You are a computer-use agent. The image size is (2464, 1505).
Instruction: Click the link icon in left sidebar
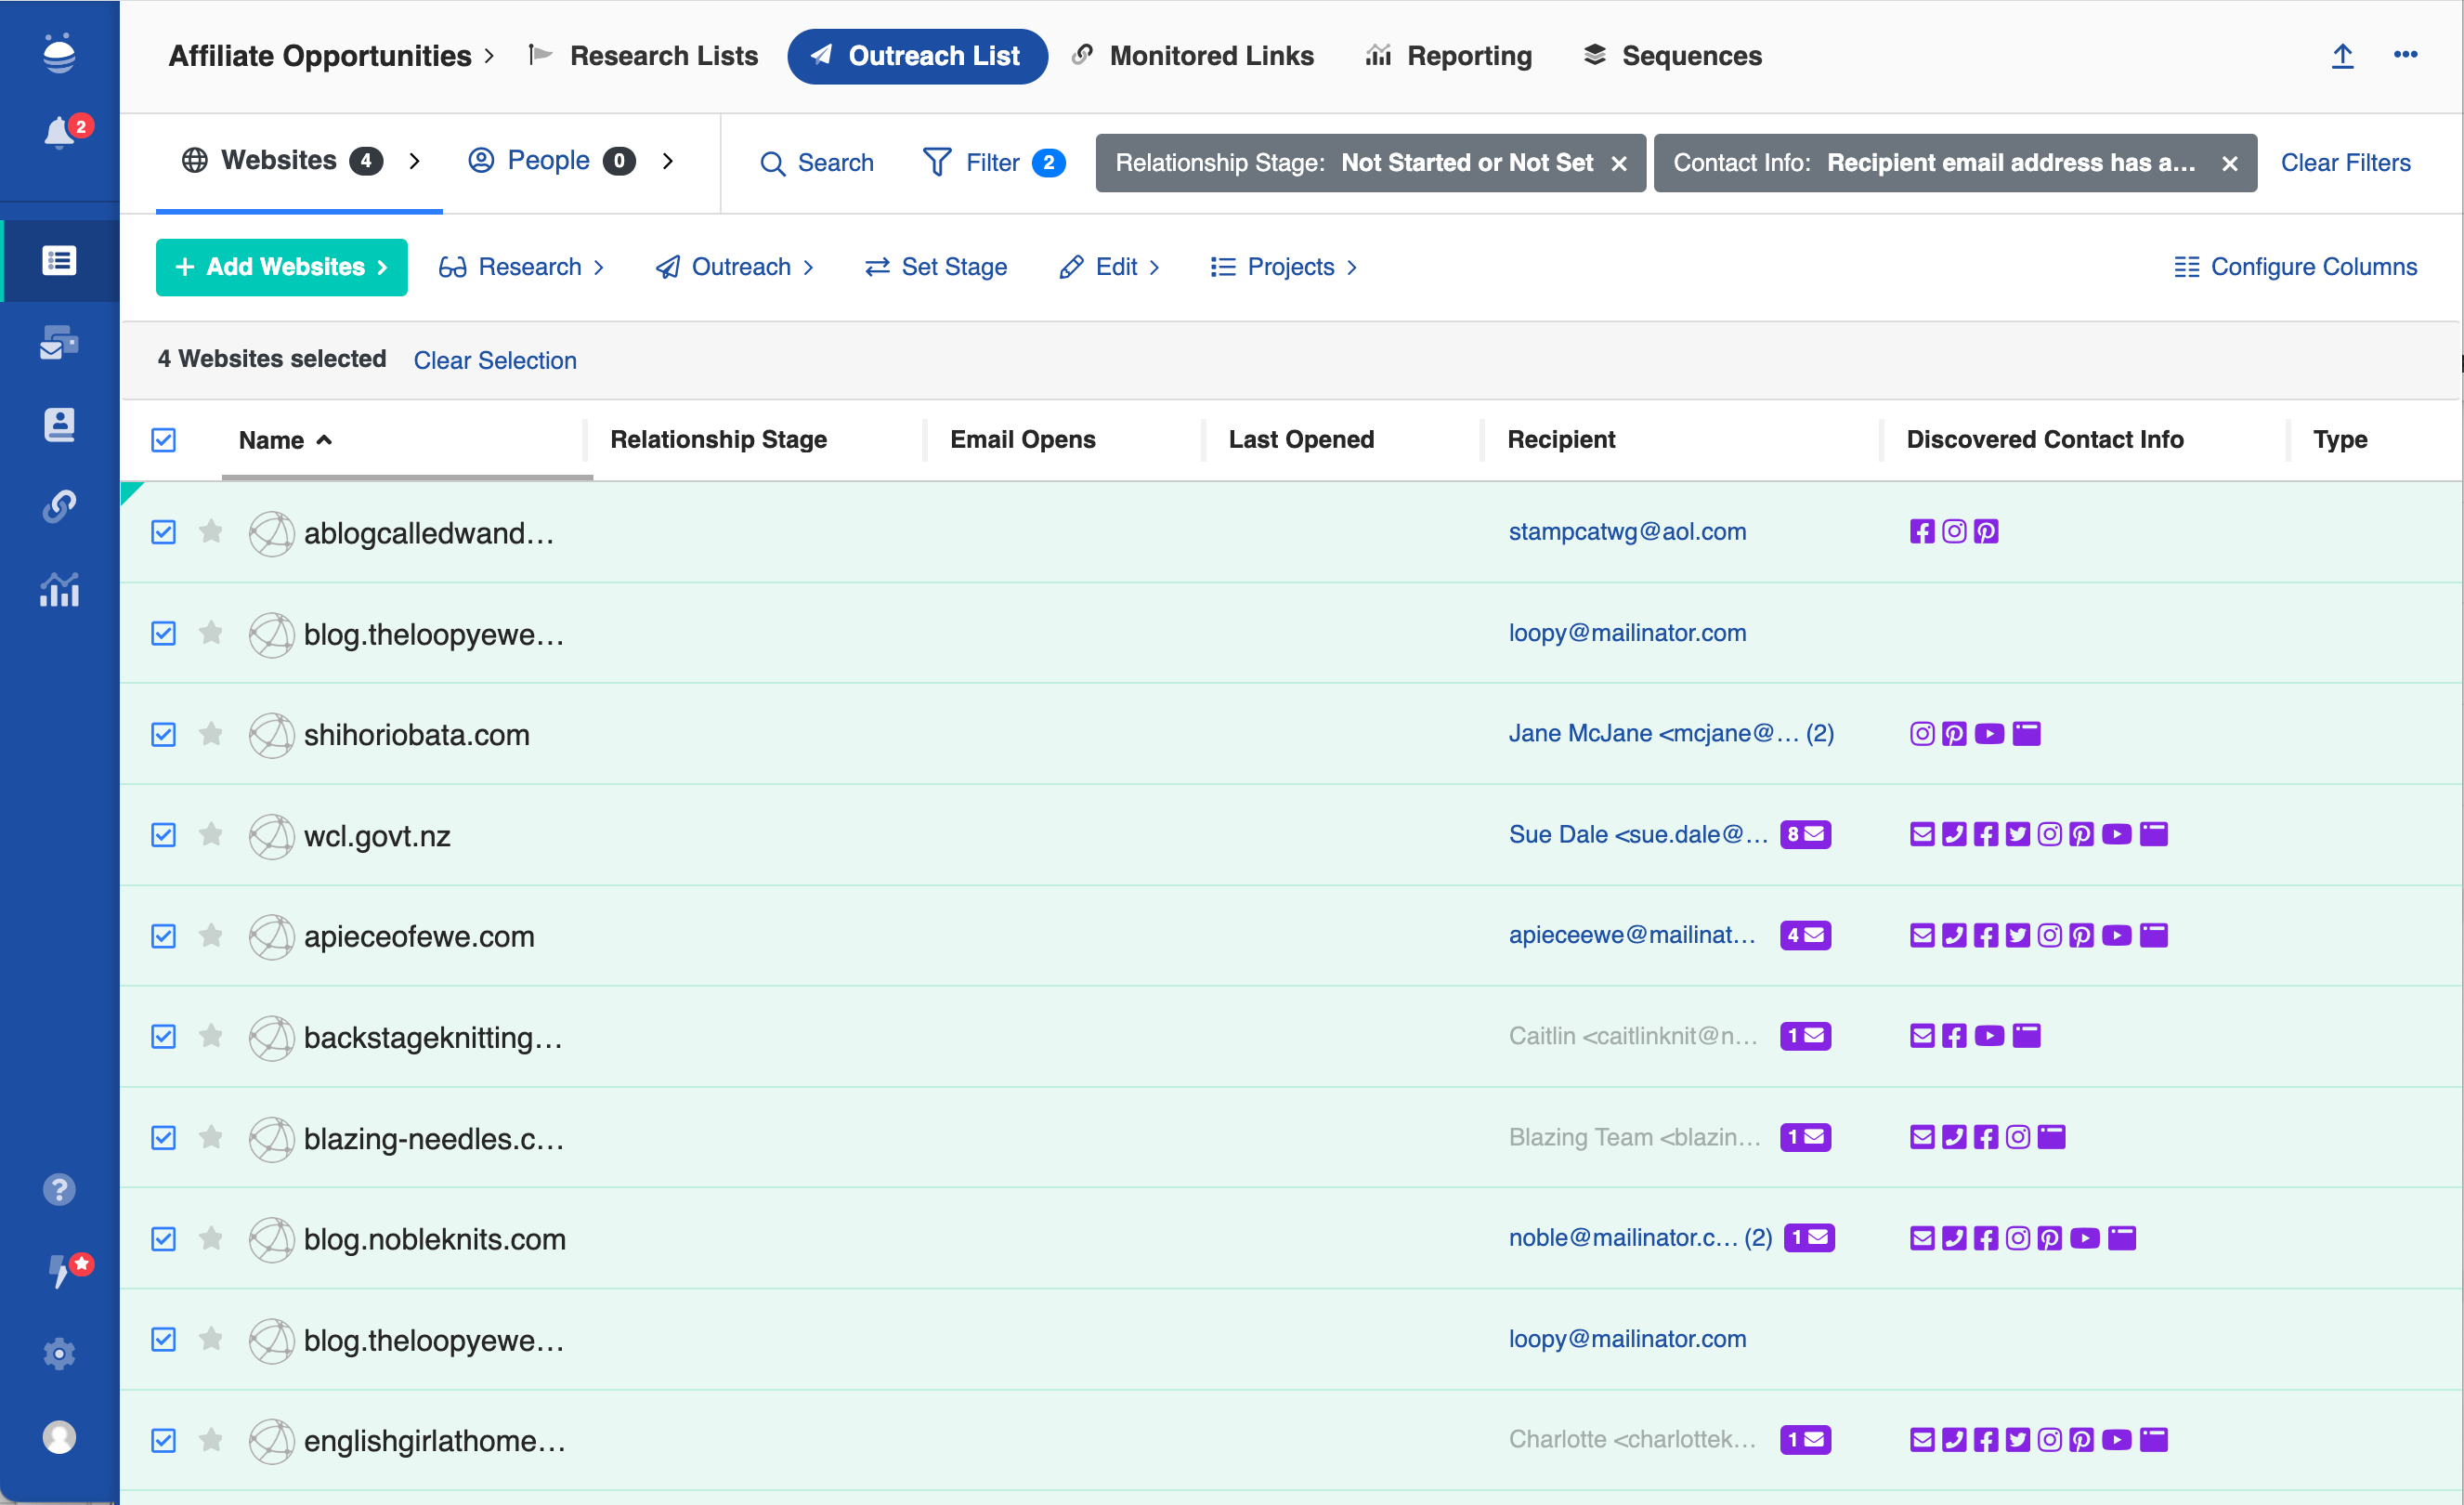59,506
